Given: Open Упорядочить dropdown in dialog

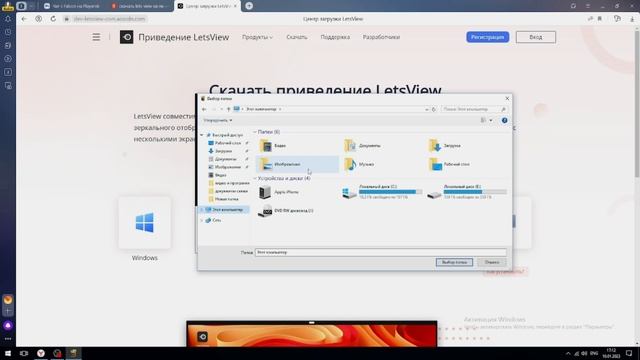Looking at the screenshot, I should click(x=218, y=120).
